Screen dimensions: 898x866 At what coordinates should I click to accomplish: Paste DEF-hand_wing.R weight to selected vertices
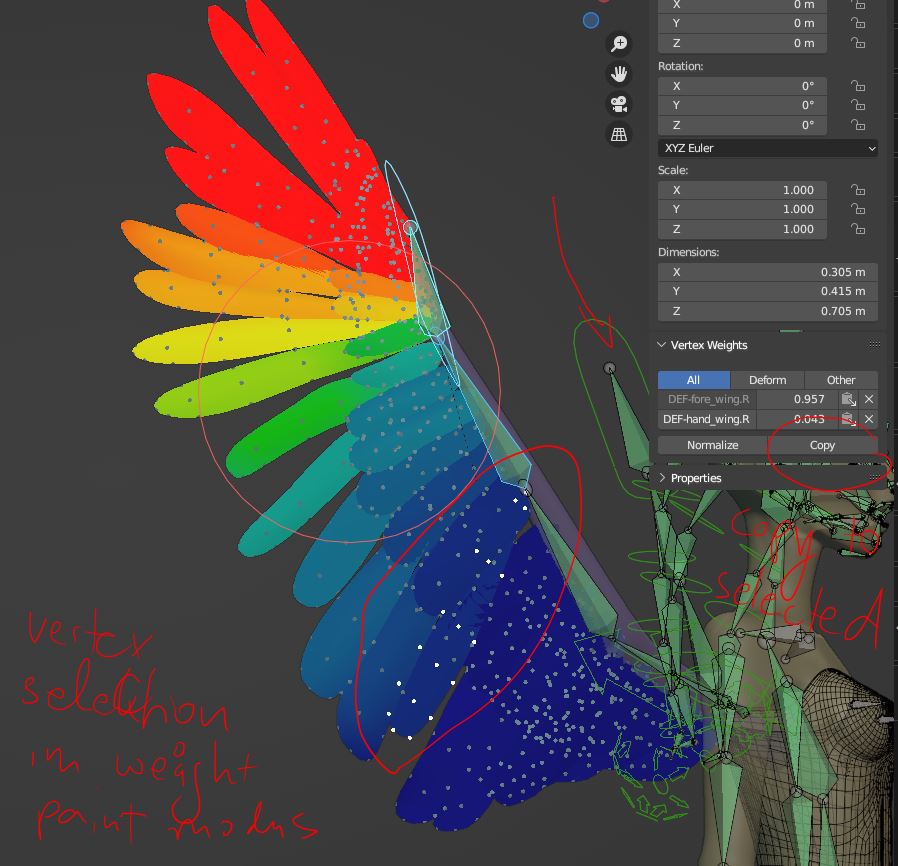848,420
